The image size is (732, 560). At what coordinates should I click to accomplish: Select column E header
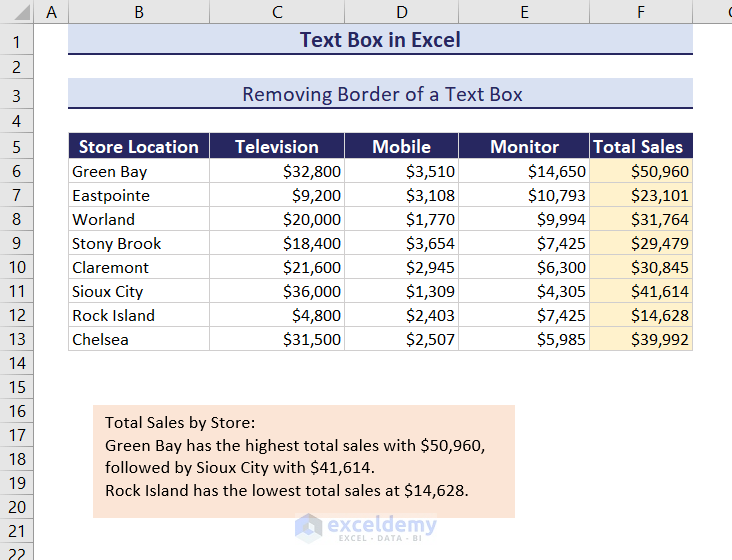(x=524, y=12)
